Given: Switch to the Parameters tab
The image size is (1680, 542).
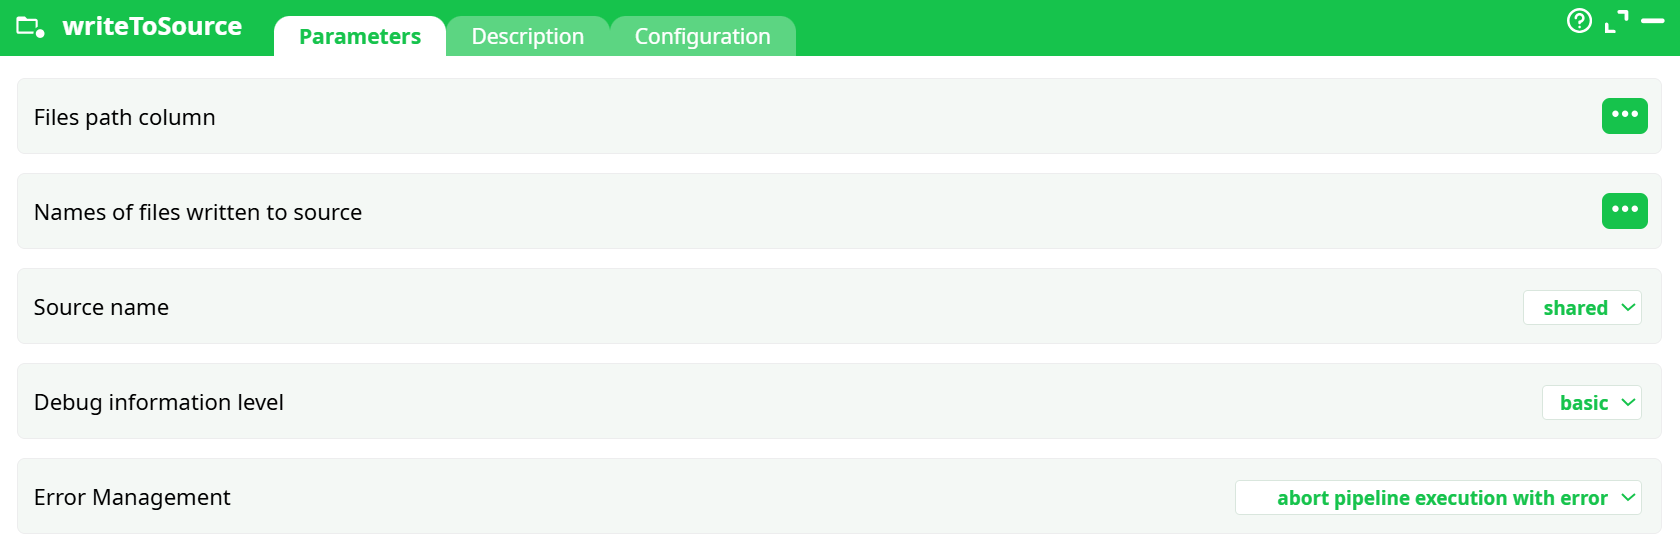Looking at the screenshot, I should coord(360,37).
